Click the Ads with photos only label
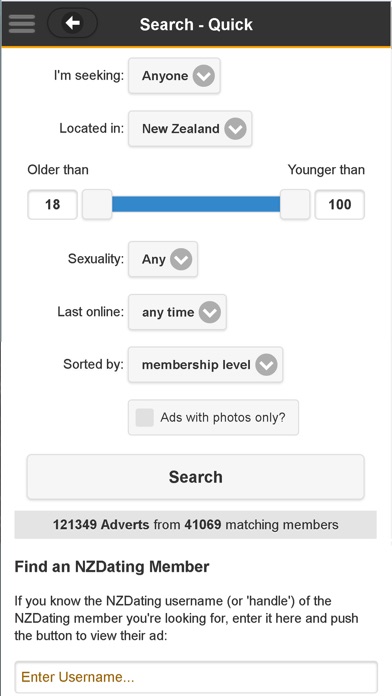Image resolution: width=392 pixels, height=696 pixels. point(223,418)
